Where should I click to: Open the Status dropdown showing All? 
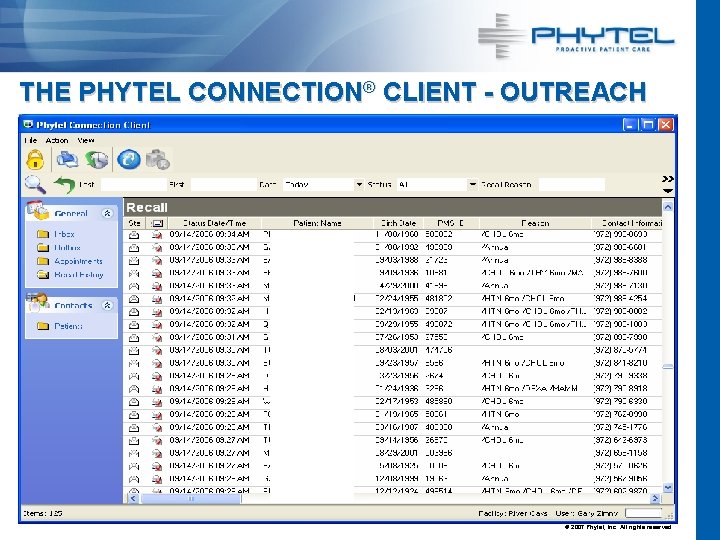472,185
